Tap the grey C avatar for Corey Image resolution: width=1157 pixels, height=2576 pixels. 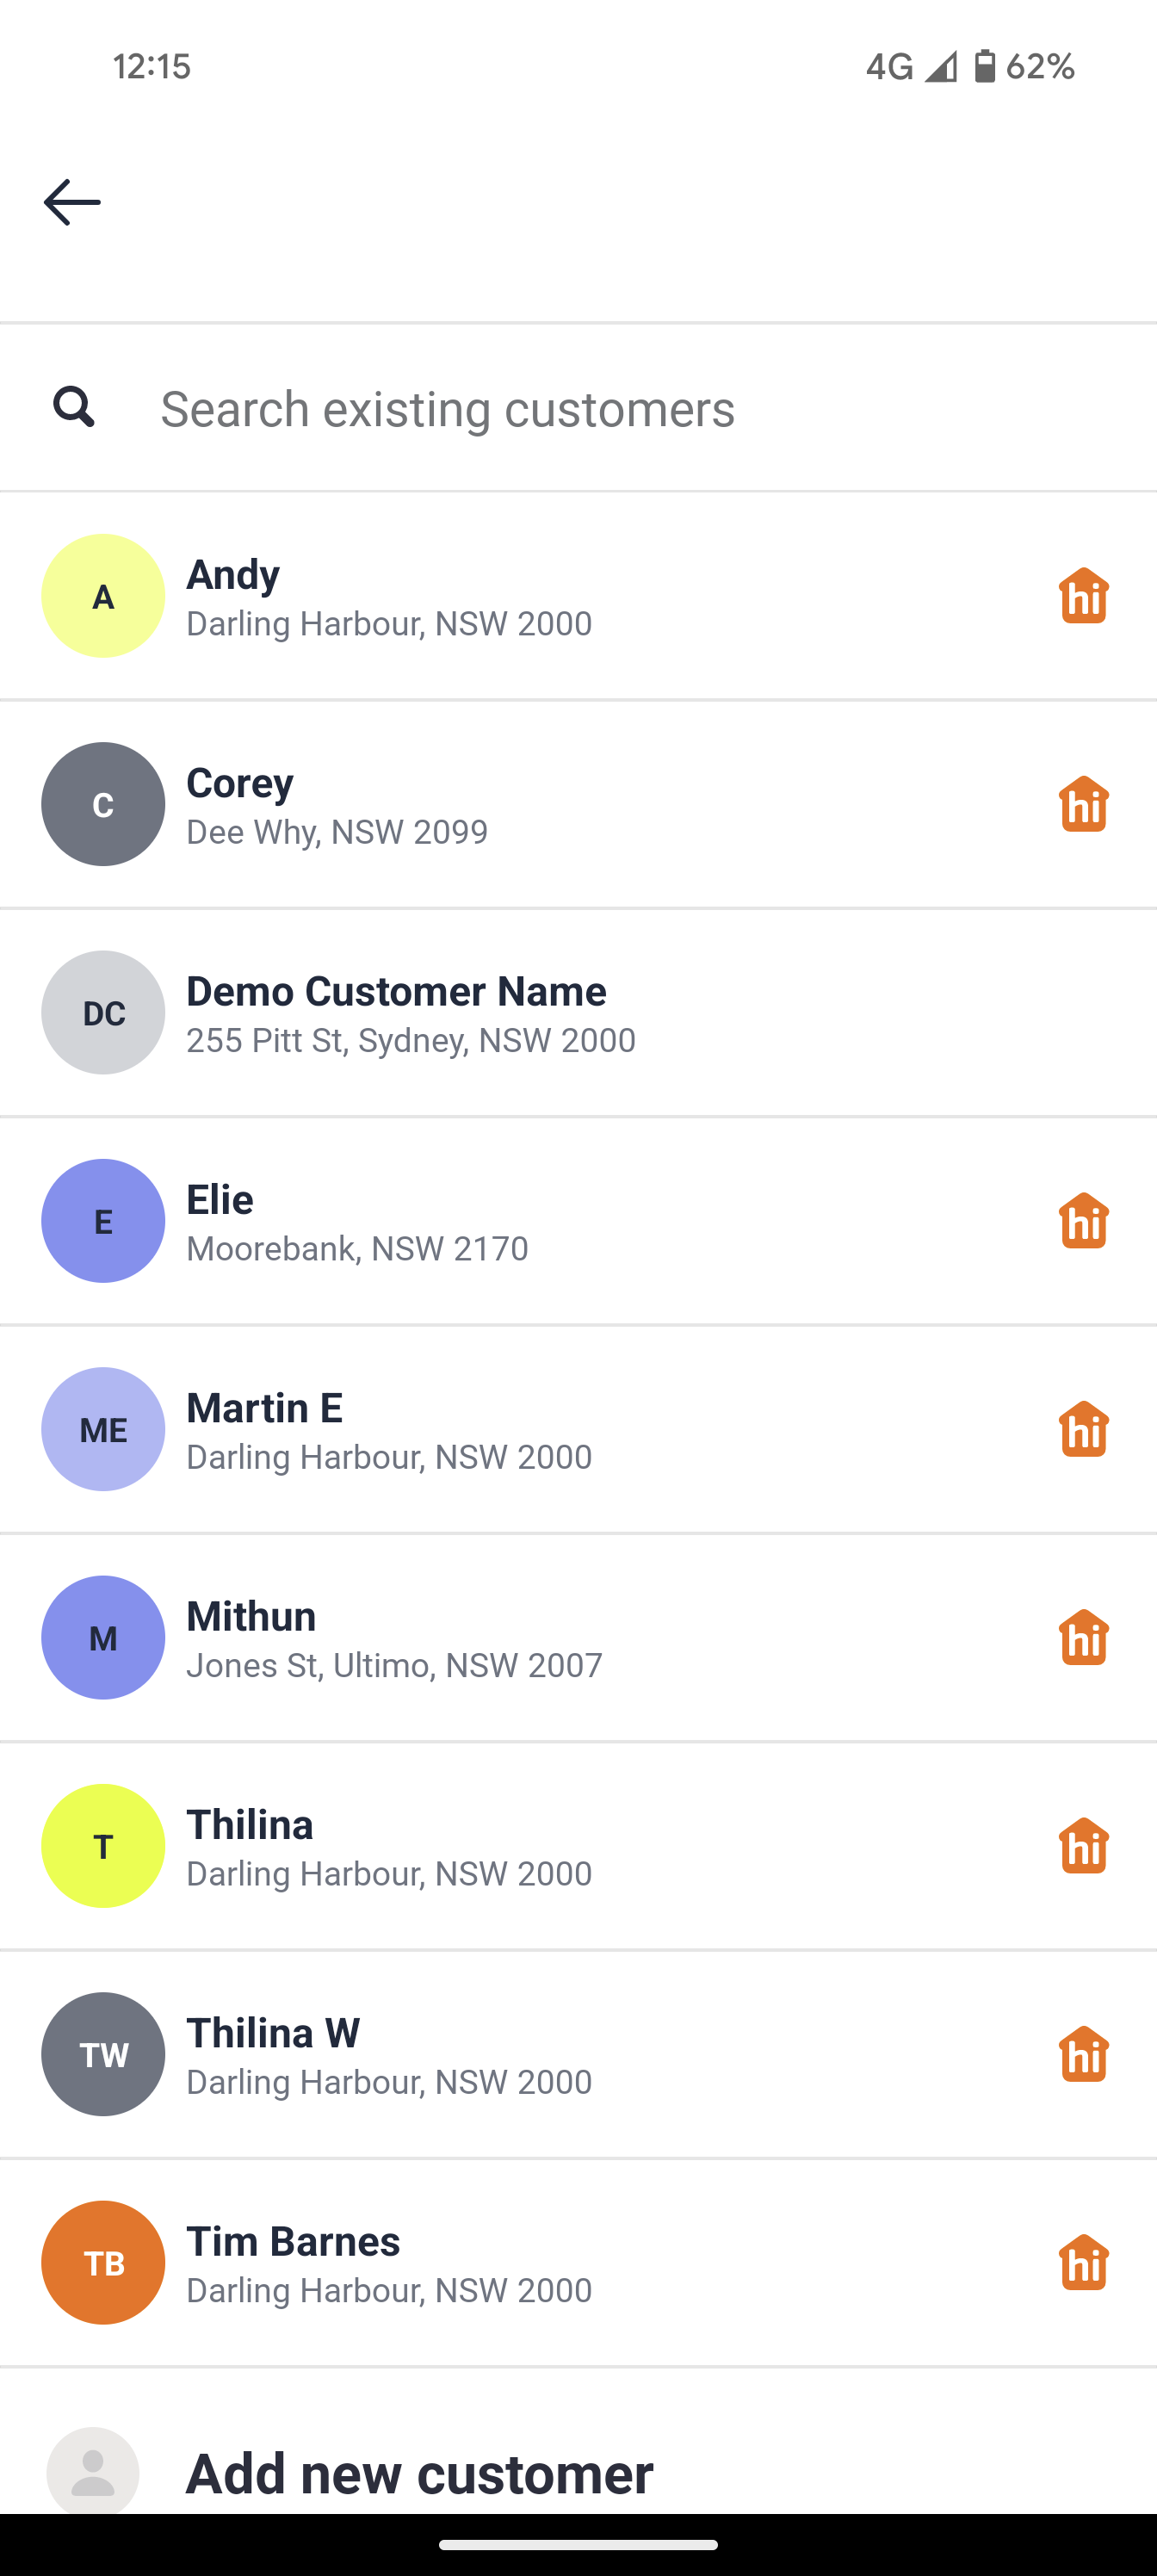coord(103,804)
